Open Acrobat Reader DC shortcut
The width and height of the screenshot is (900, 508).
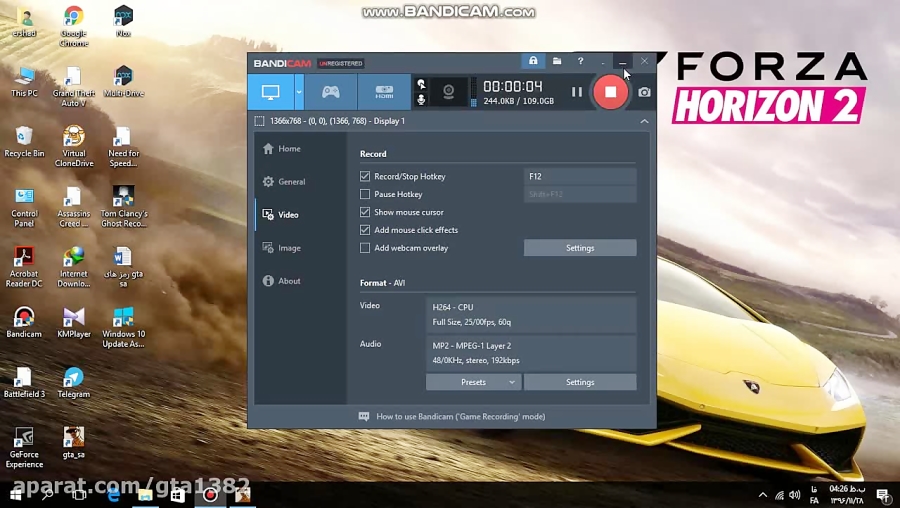point(24,267)
